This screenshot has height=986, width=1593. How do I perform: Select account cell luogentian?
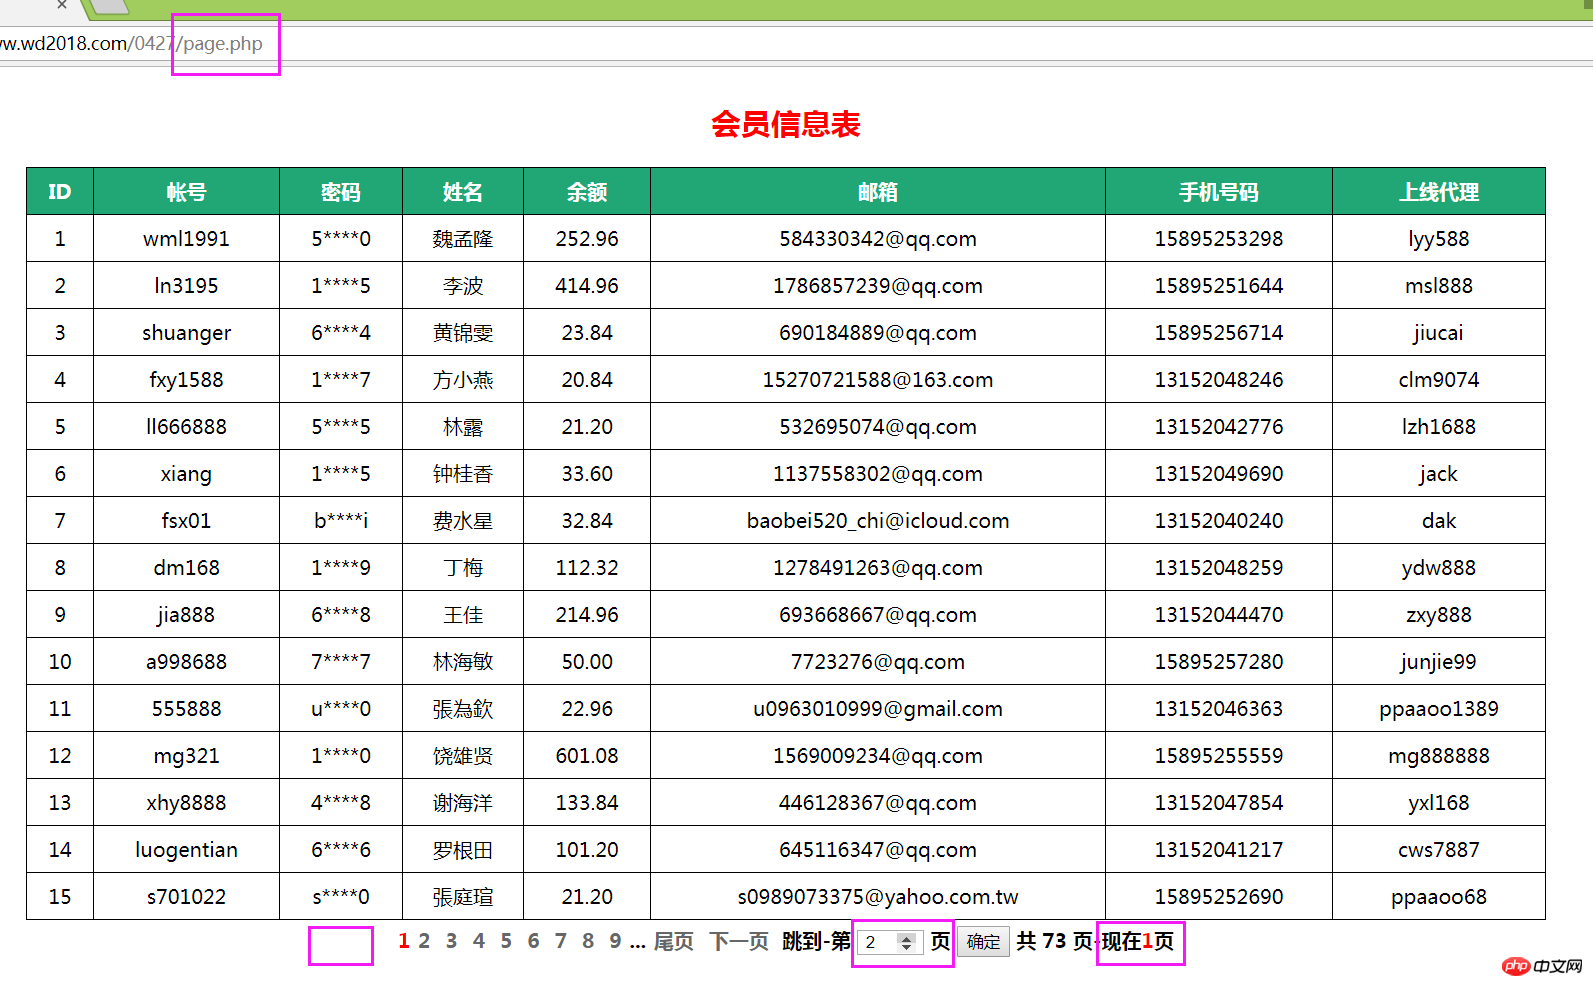pyautogui.click(x=186, y=850)
